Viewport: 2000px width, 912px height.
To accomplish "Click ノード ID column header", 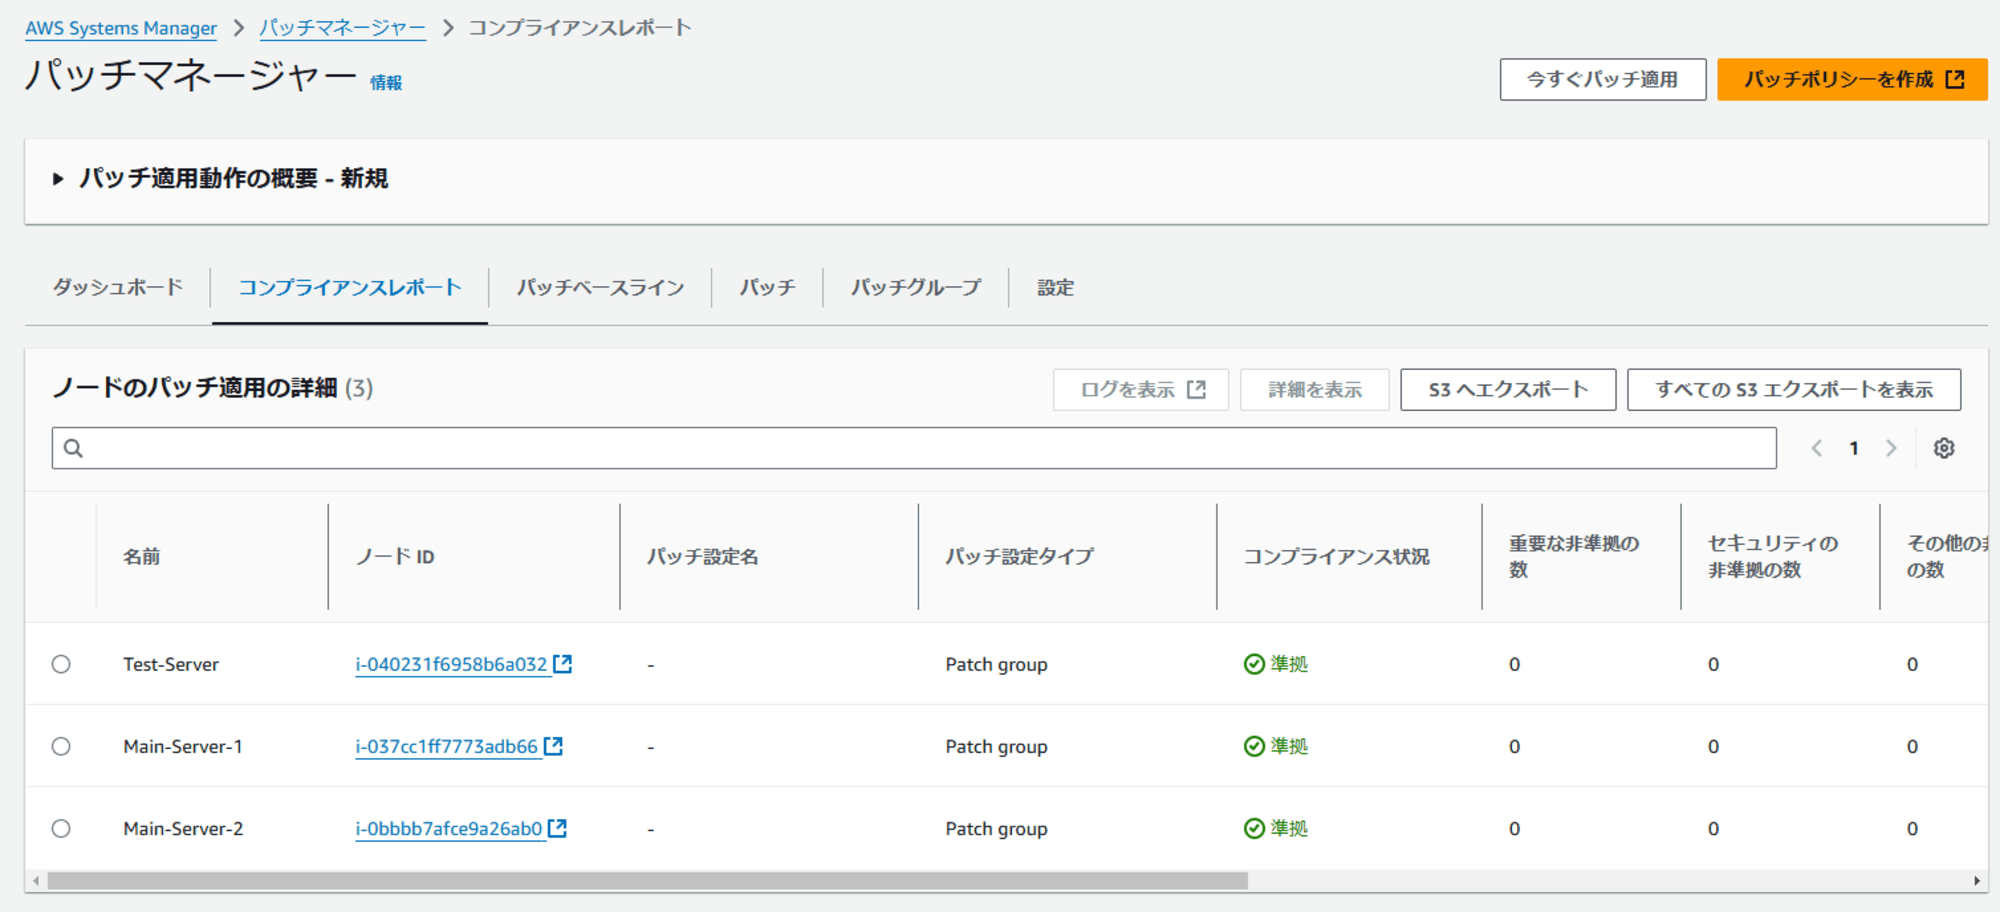I will click(x=395, y=557).
